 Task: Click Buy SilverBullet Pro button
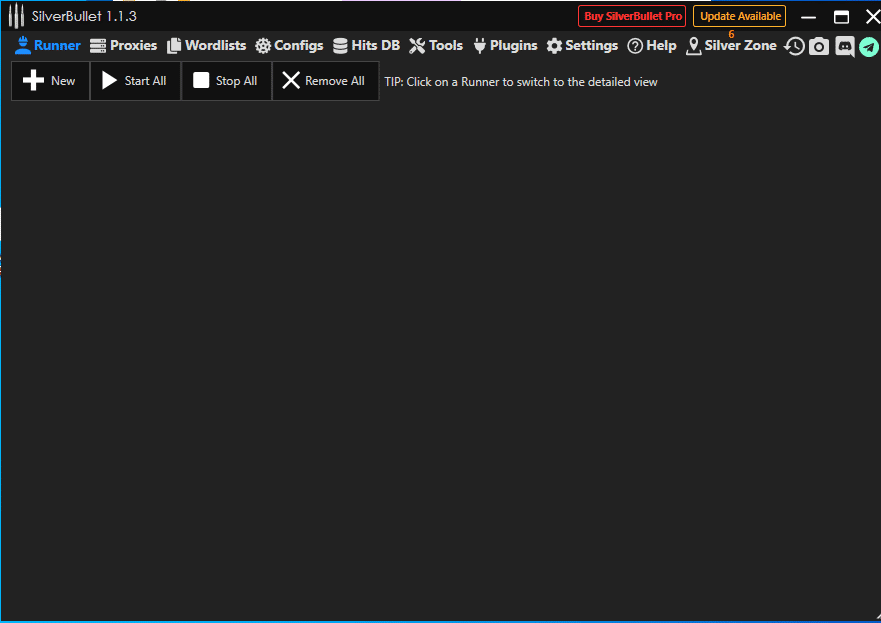tap(632, 16)
